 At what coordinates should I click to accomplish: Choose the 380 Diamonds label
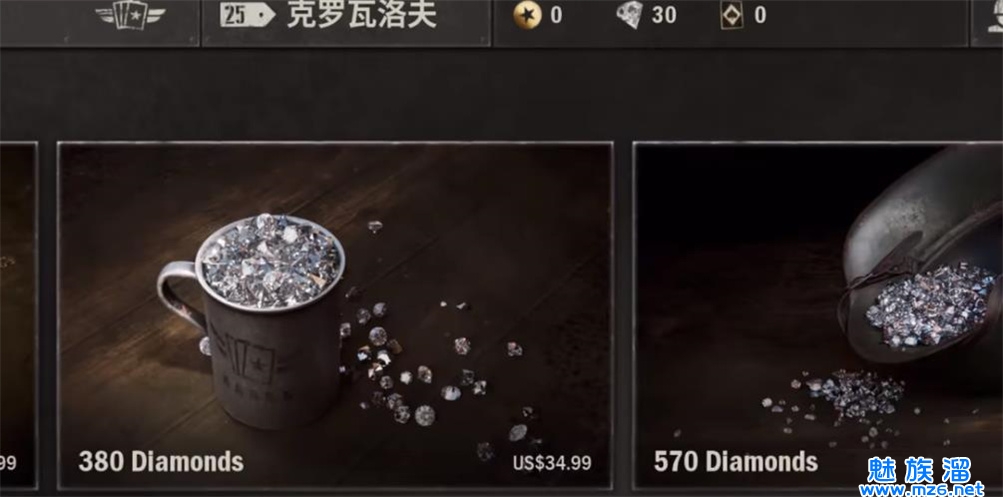click(x=161, y=461)
